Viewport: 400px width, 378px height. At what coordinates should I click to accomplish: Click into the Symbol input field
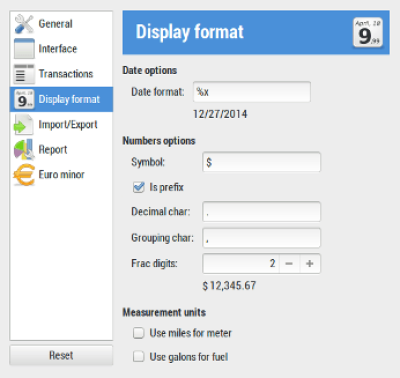(x=262, y=162)
